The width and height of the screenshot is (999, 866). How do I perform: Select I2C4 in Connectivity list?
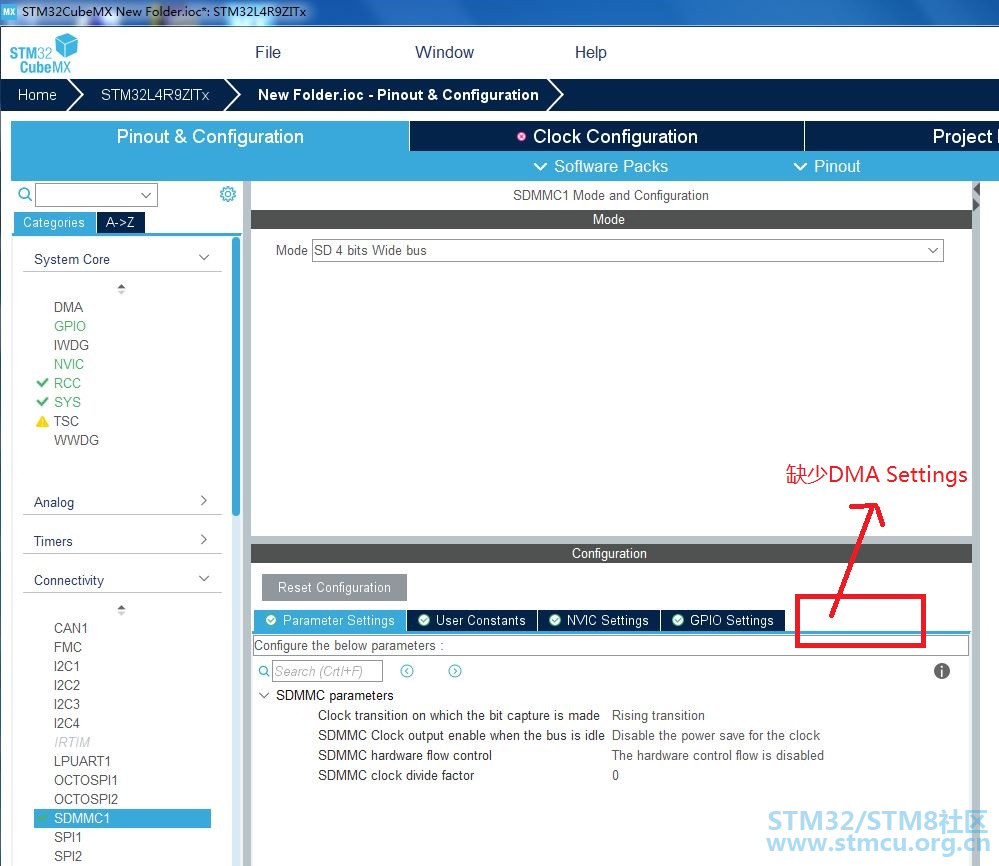pyautogui.click(x=67, y=723)
